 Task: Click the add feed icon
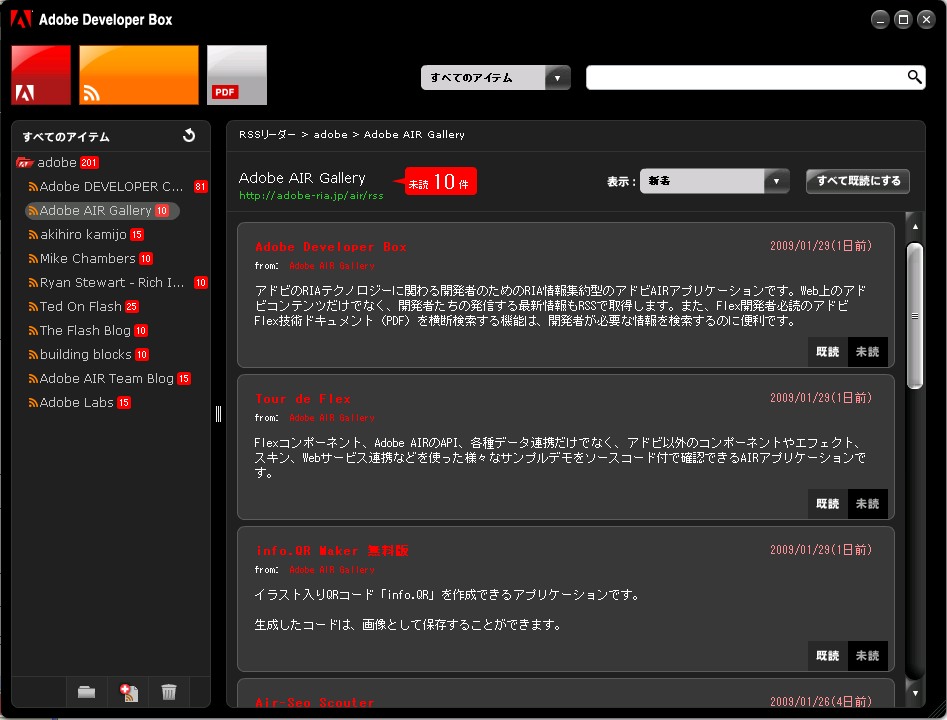pyautogui.click(x=129, y=692)
